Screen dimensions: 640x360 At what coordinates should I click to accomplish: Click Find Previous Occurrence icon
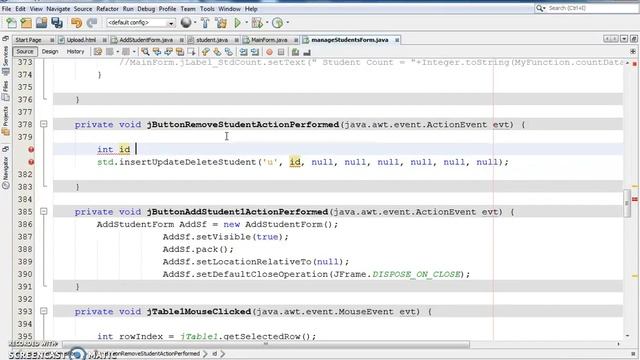point(157,52)
